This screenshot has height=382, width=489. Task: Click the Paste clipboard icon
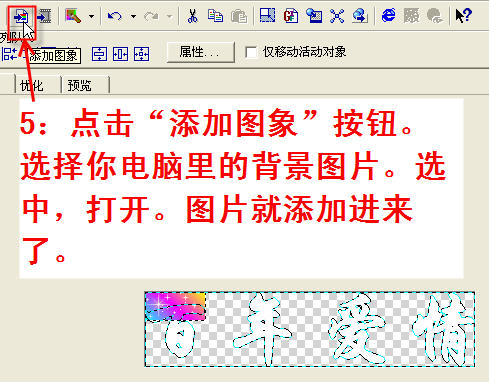click(239, 16)
